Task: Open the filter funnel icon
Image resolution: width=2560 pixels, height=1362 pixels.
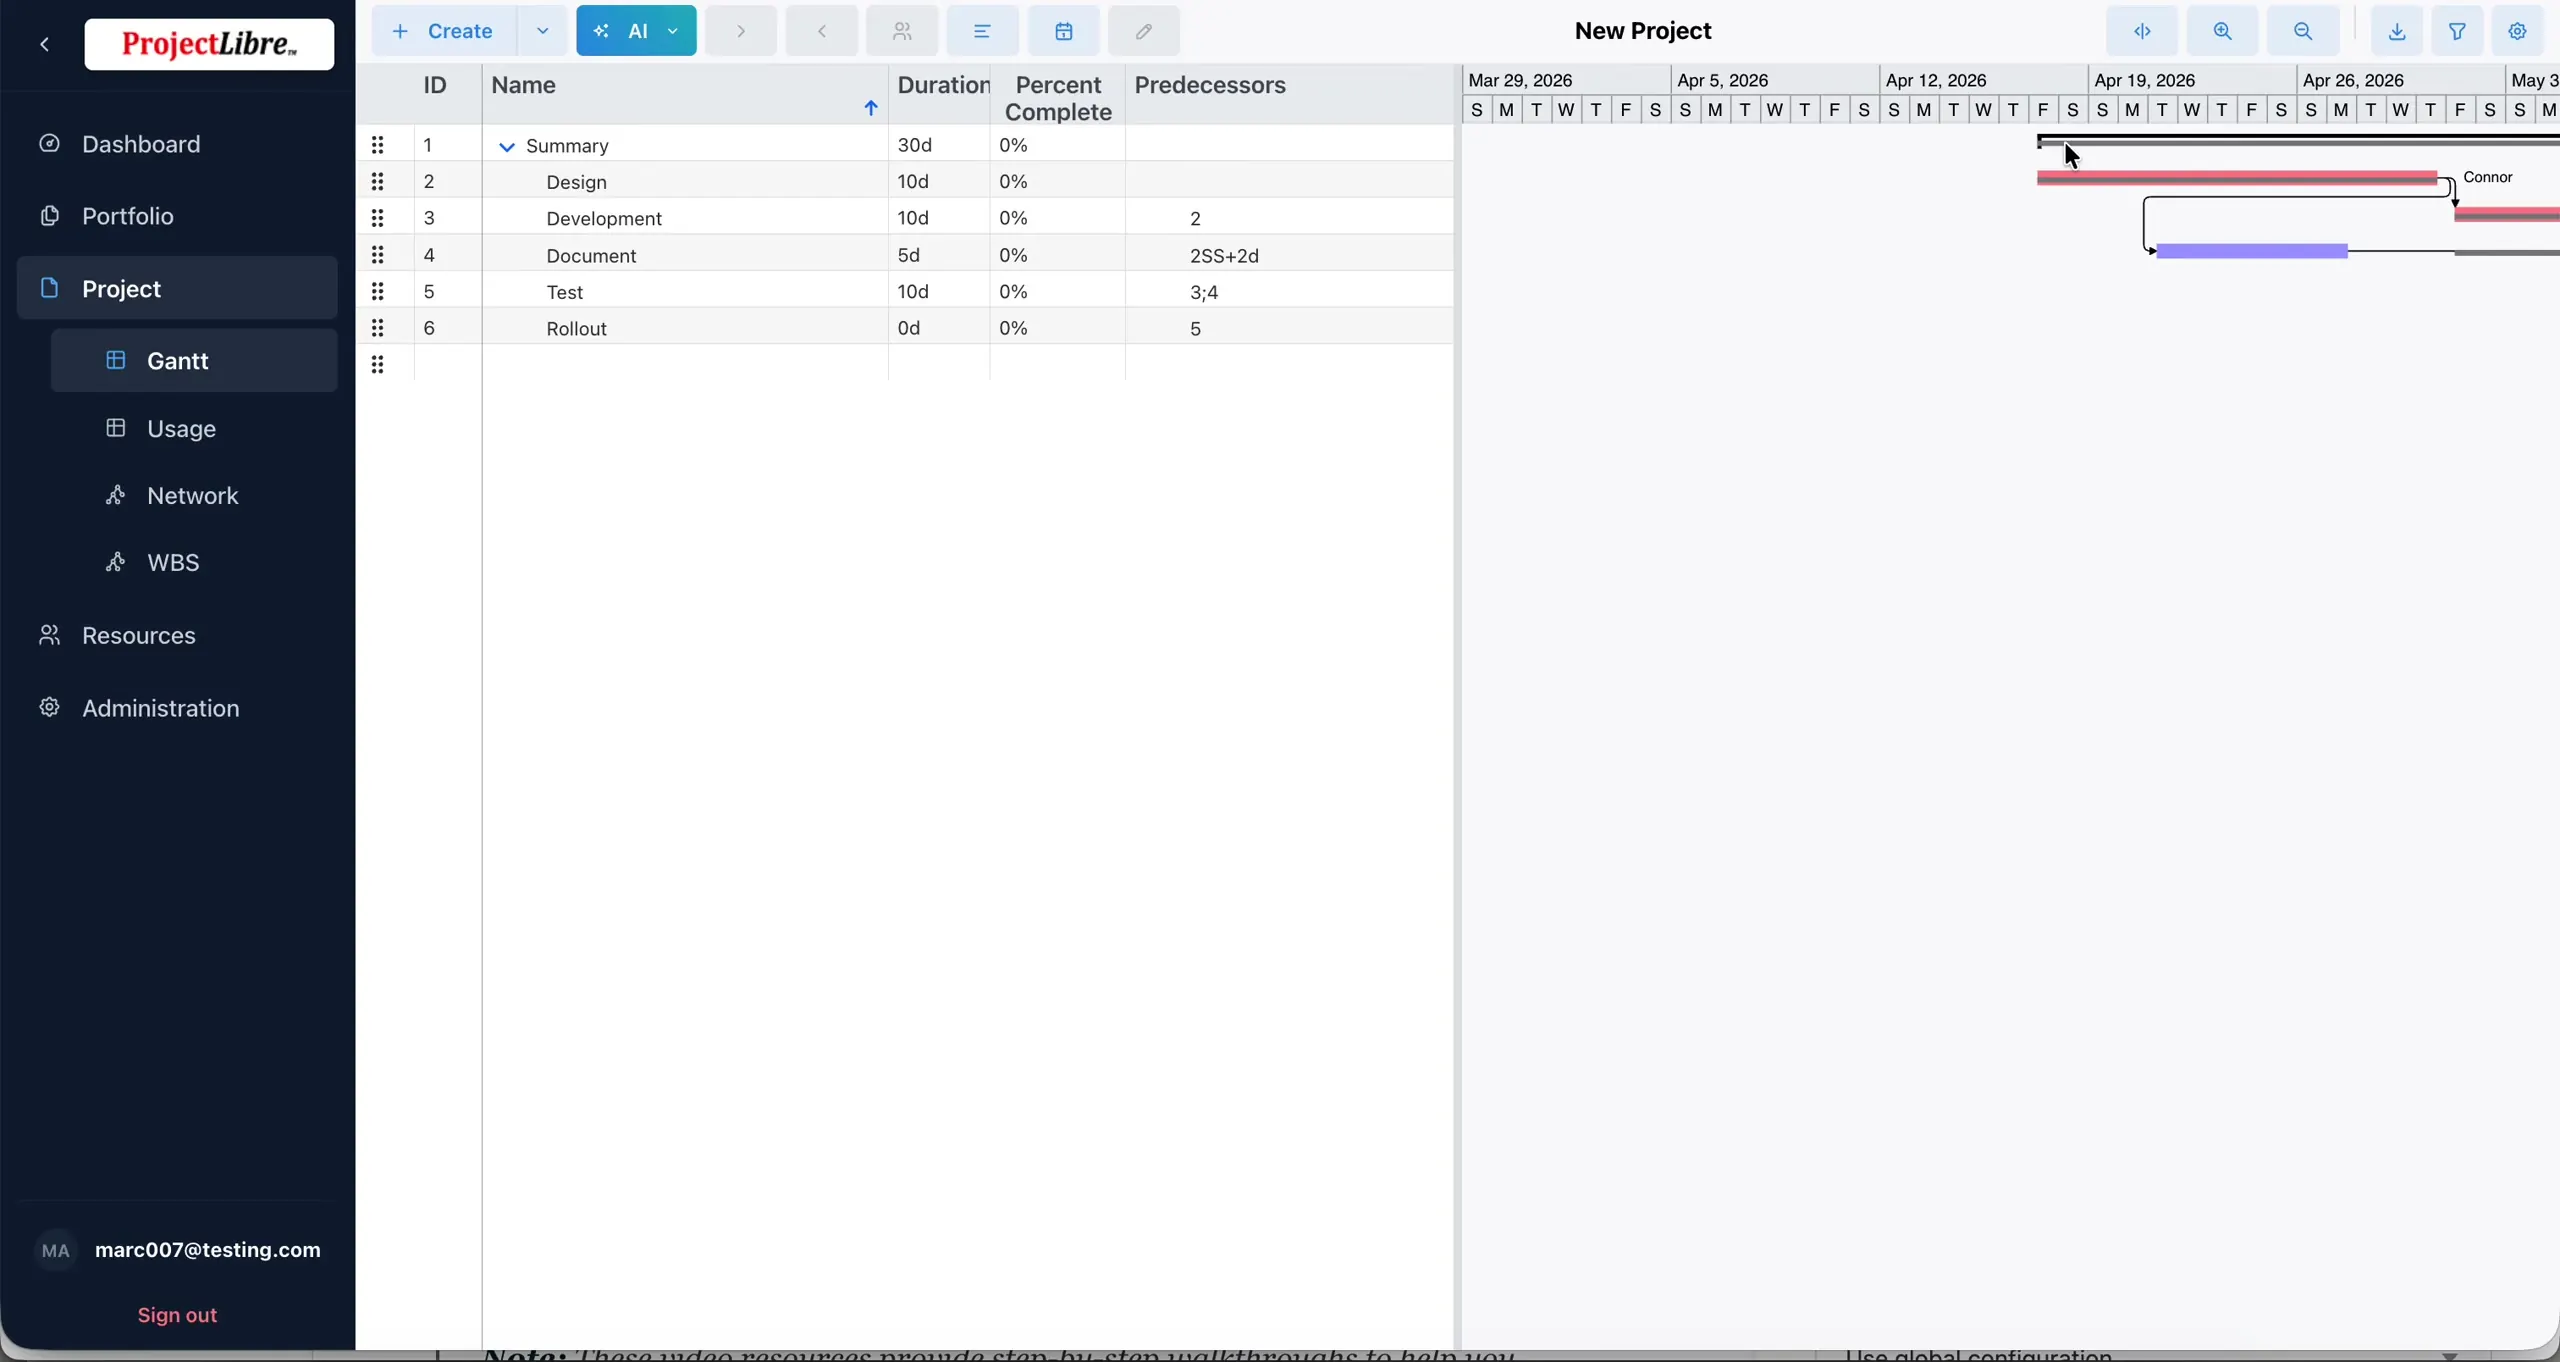Action: pyautogui.click(x=2457, y=31)
